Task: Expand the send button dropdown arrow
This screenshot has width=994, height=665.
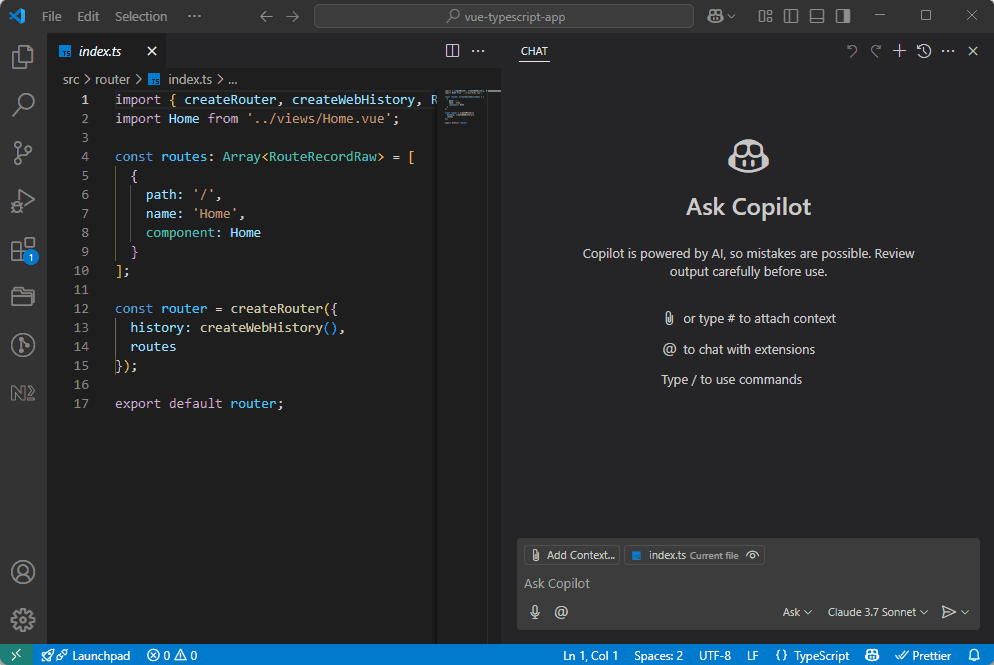Action: pos(966,612)
